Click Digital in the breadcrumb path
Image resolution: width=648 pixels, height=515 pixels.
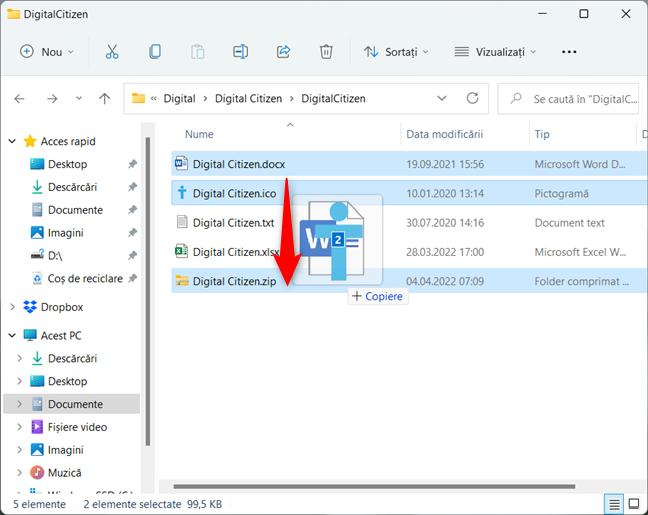coord(179,99)
